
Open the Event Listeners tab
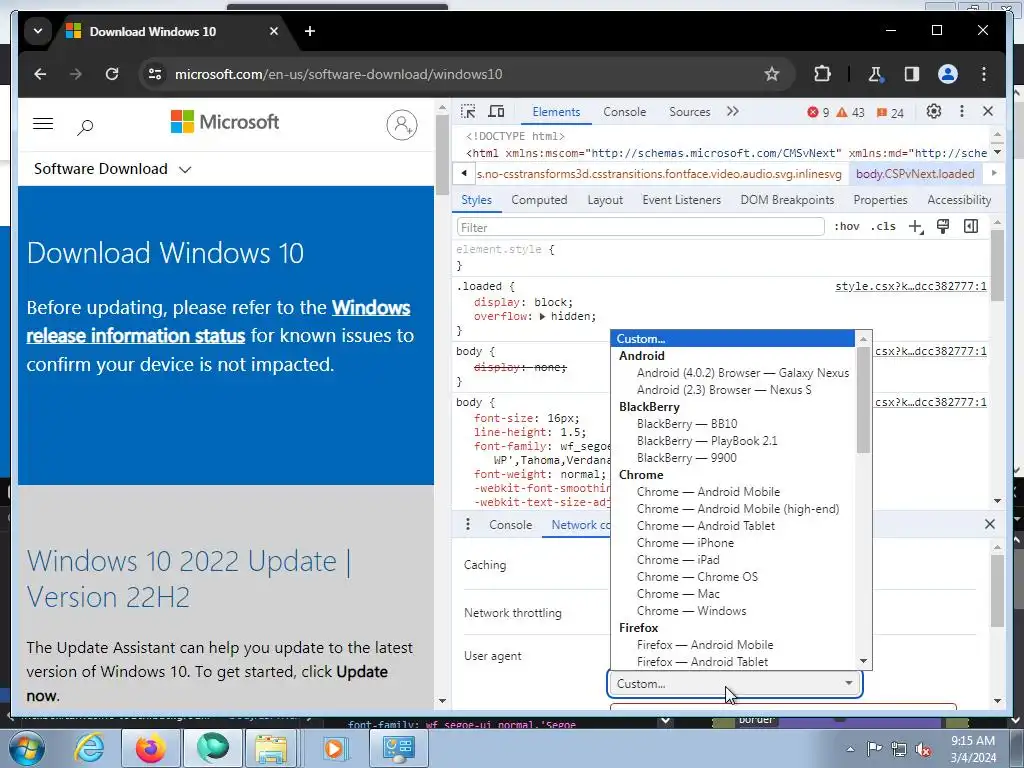click(681, 200)
